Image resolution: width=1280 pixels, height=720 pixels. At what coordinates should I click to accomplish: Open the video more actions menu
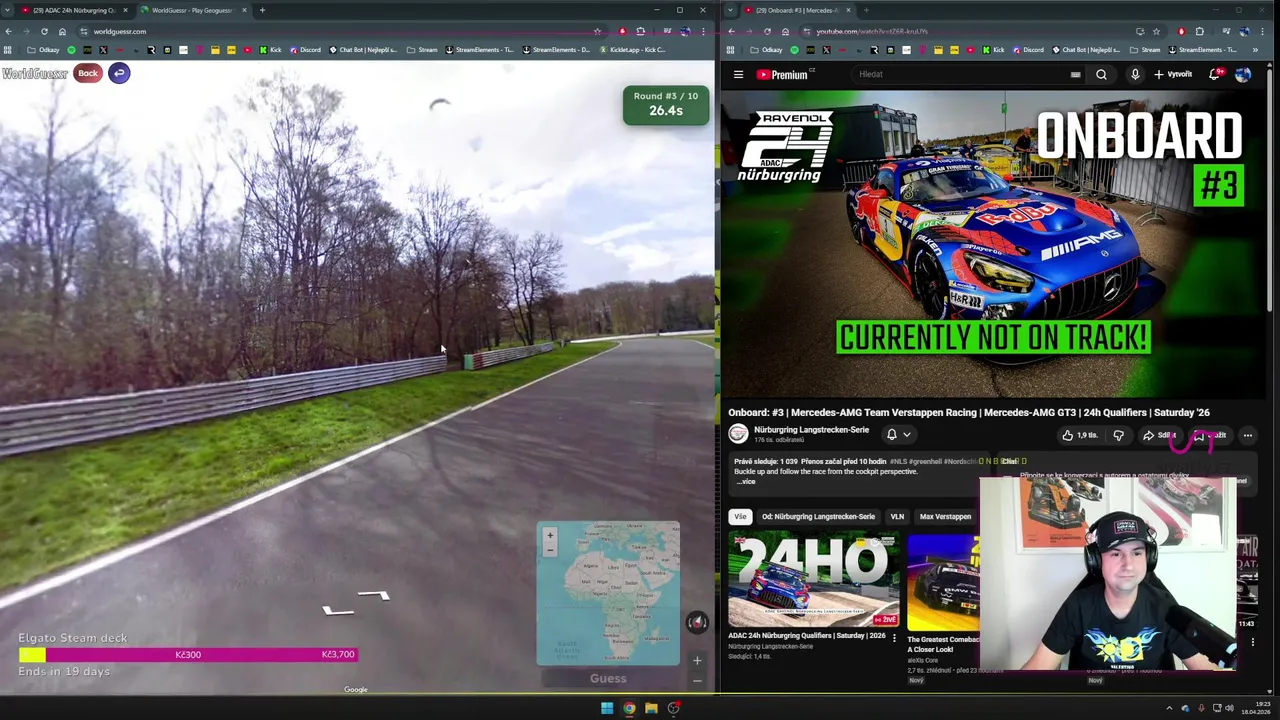point(1247,435)
